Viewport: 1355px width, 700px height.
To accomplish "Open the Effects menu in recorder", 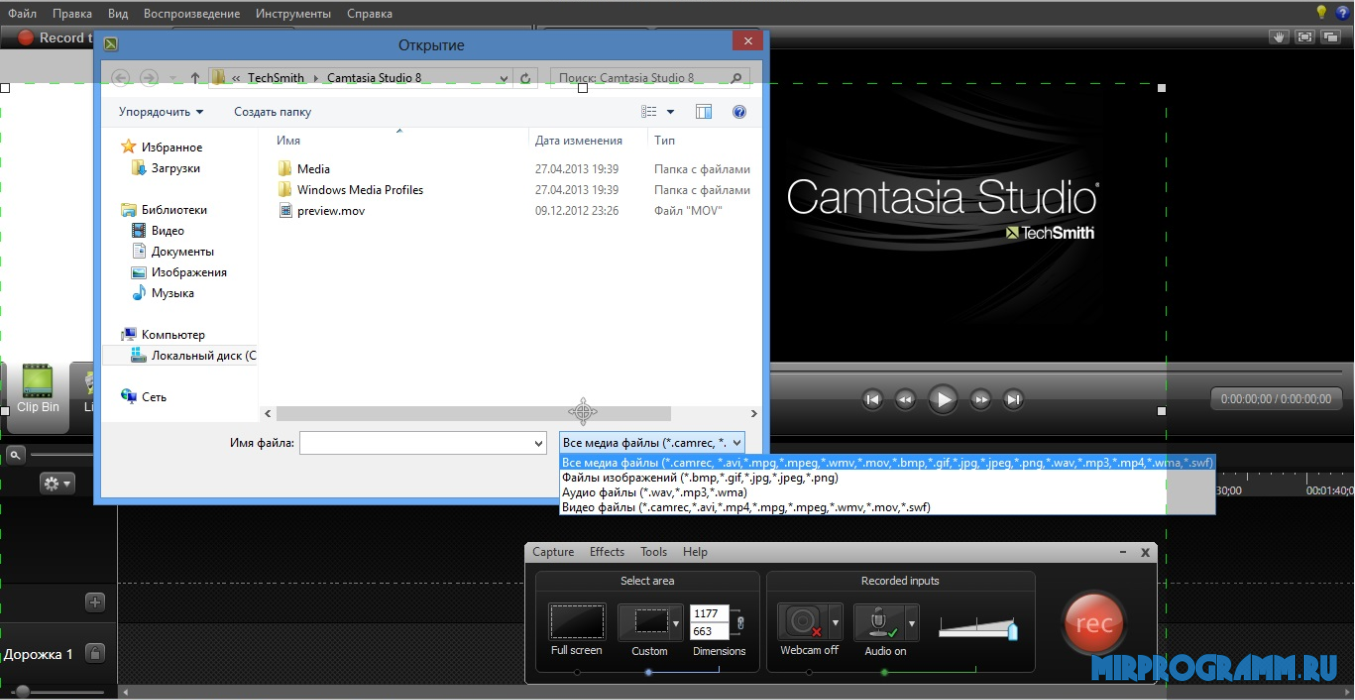I will coord(607,552).
